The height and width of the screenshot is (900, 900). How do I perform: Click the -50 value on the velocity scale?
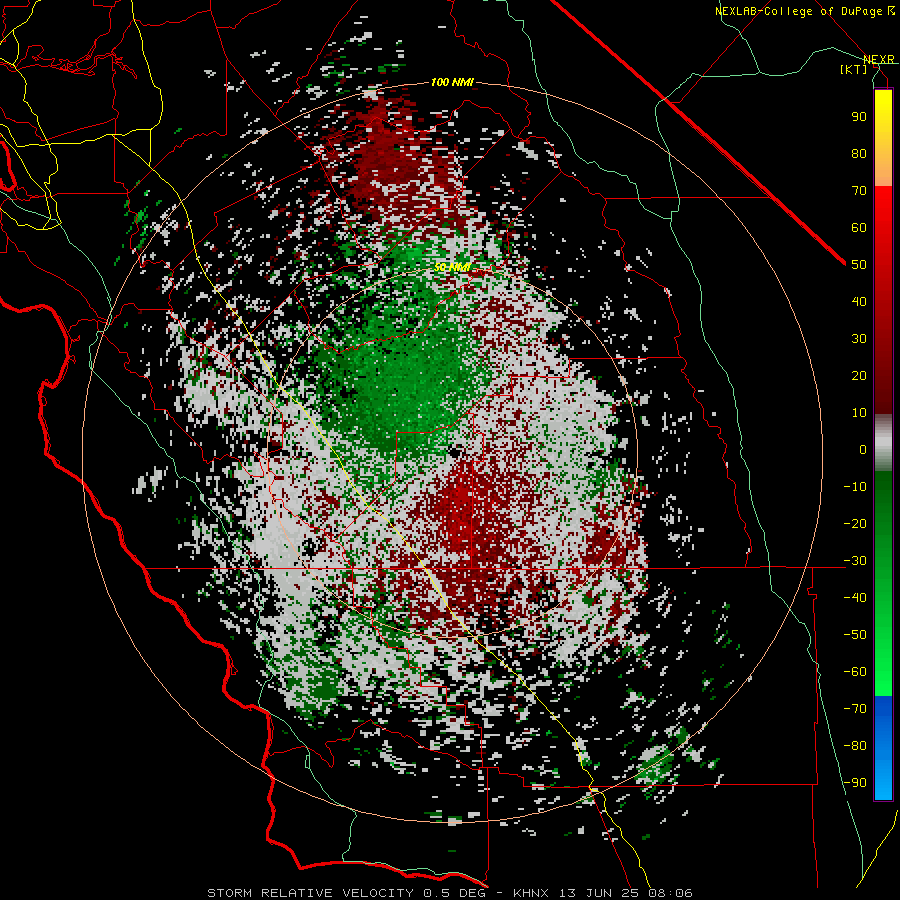(855, 635)
